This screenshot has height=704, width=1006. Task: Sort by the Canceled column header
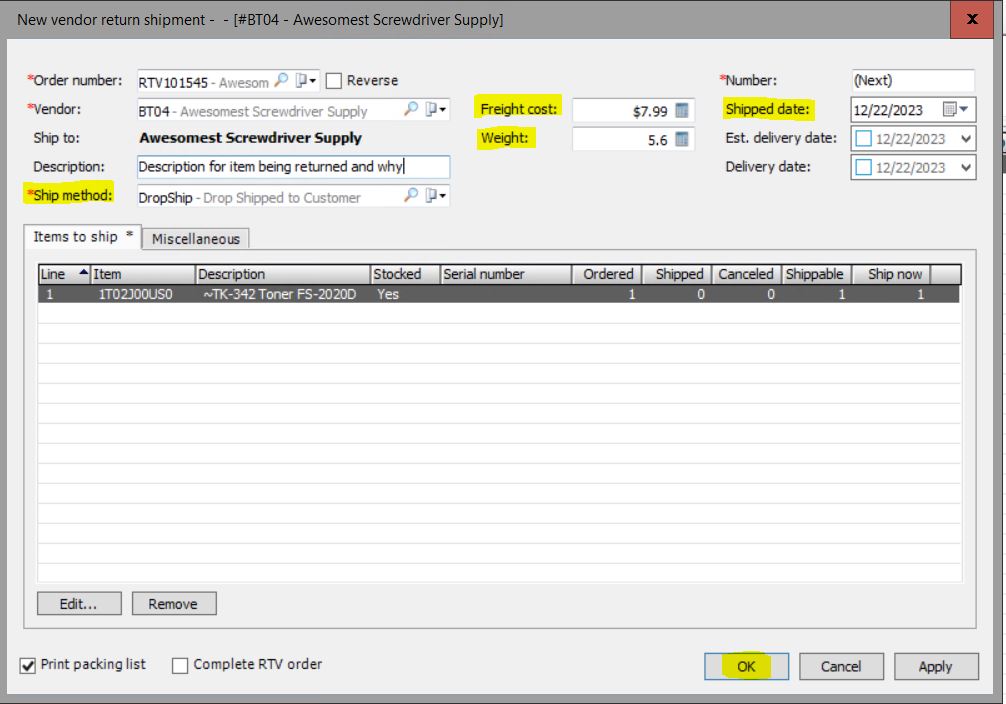click(747, 274)
